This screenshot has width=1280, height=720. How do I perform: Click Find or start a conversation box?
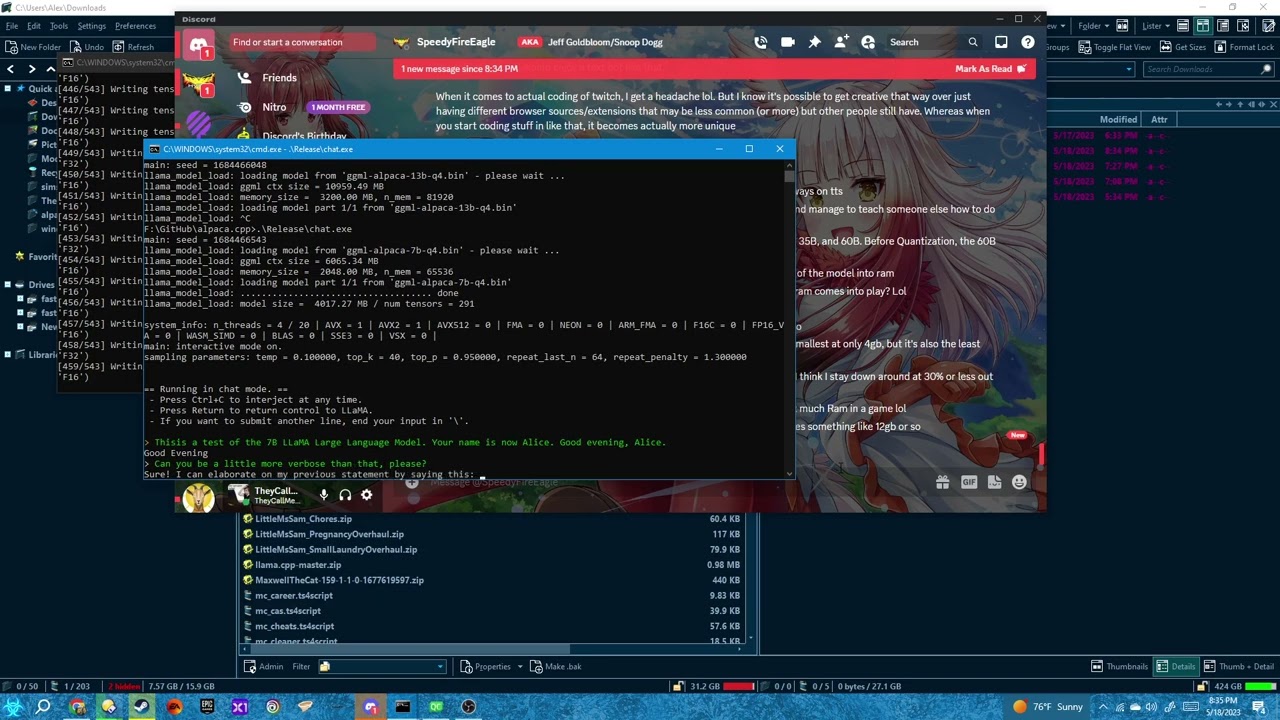click(303, 42)
